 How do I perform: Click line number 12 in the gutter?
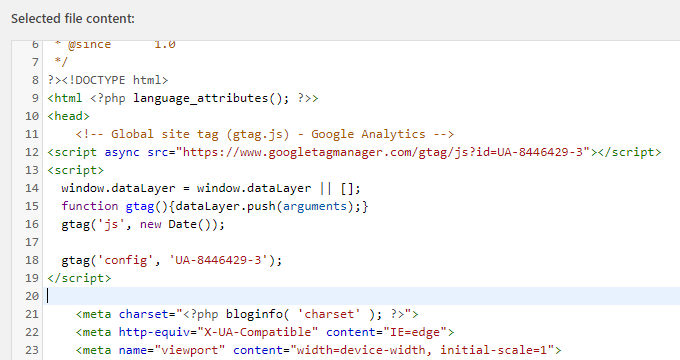[32, 152]
